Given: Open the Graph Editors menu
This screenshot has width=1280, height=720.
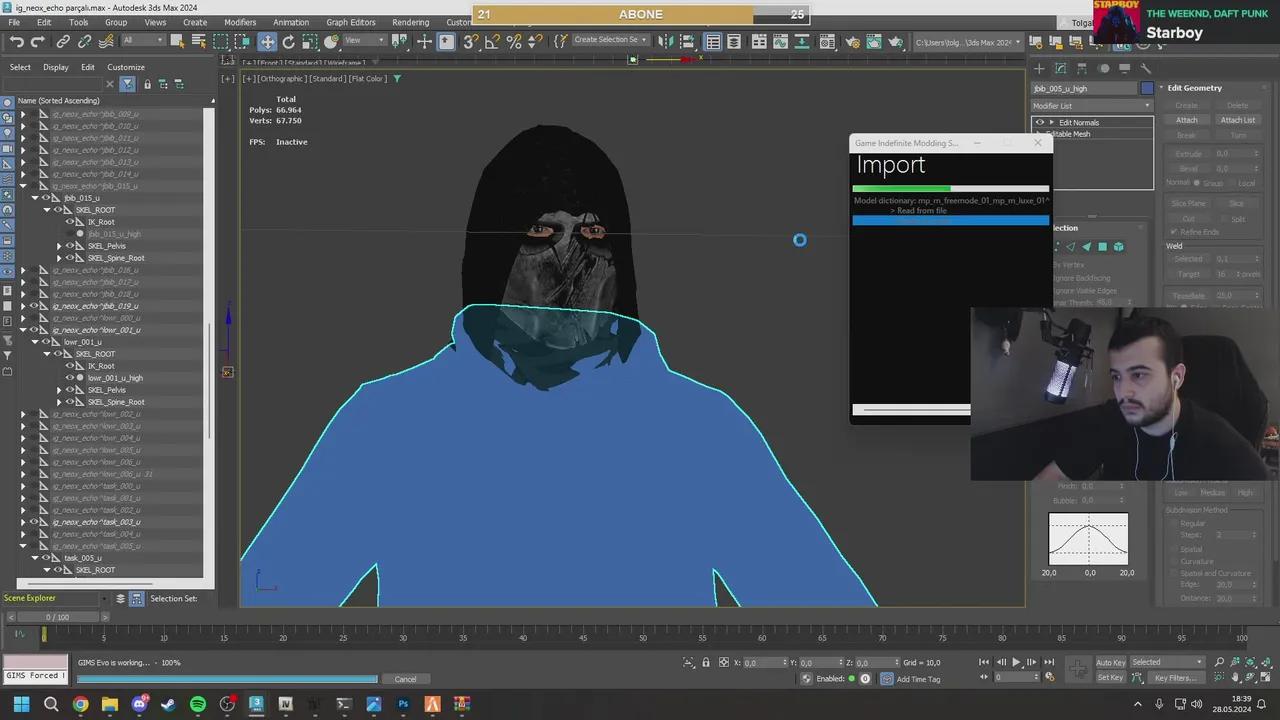Looking at the screenshot, I should point(350,22).
